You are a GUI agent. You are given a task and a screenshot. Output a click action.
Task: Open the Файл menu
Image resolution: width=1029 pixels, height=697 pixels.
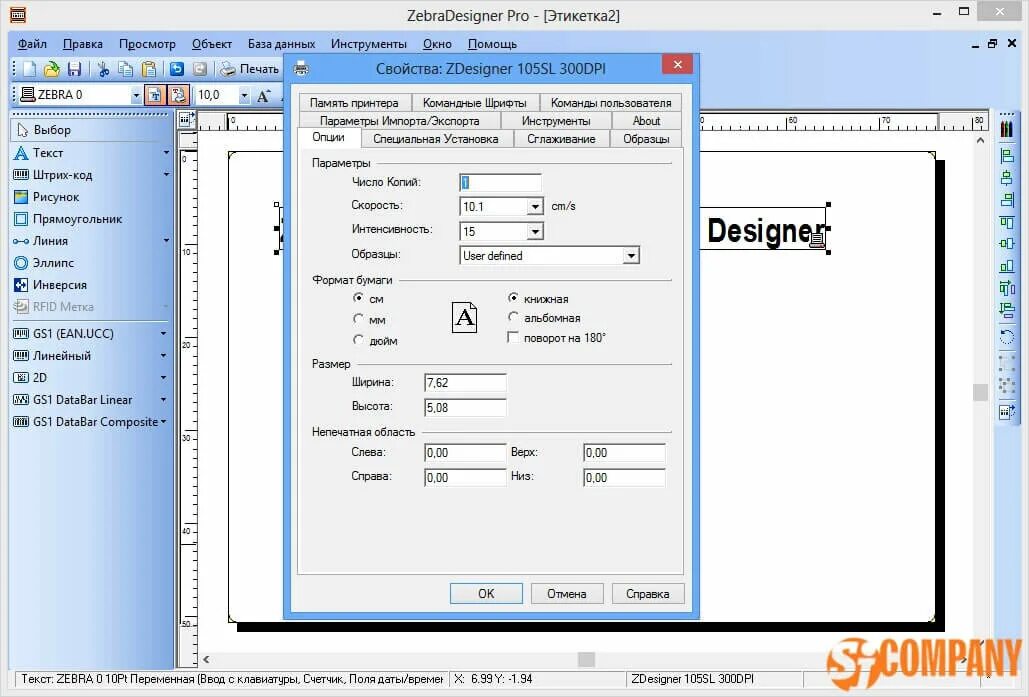pos(32,44)
